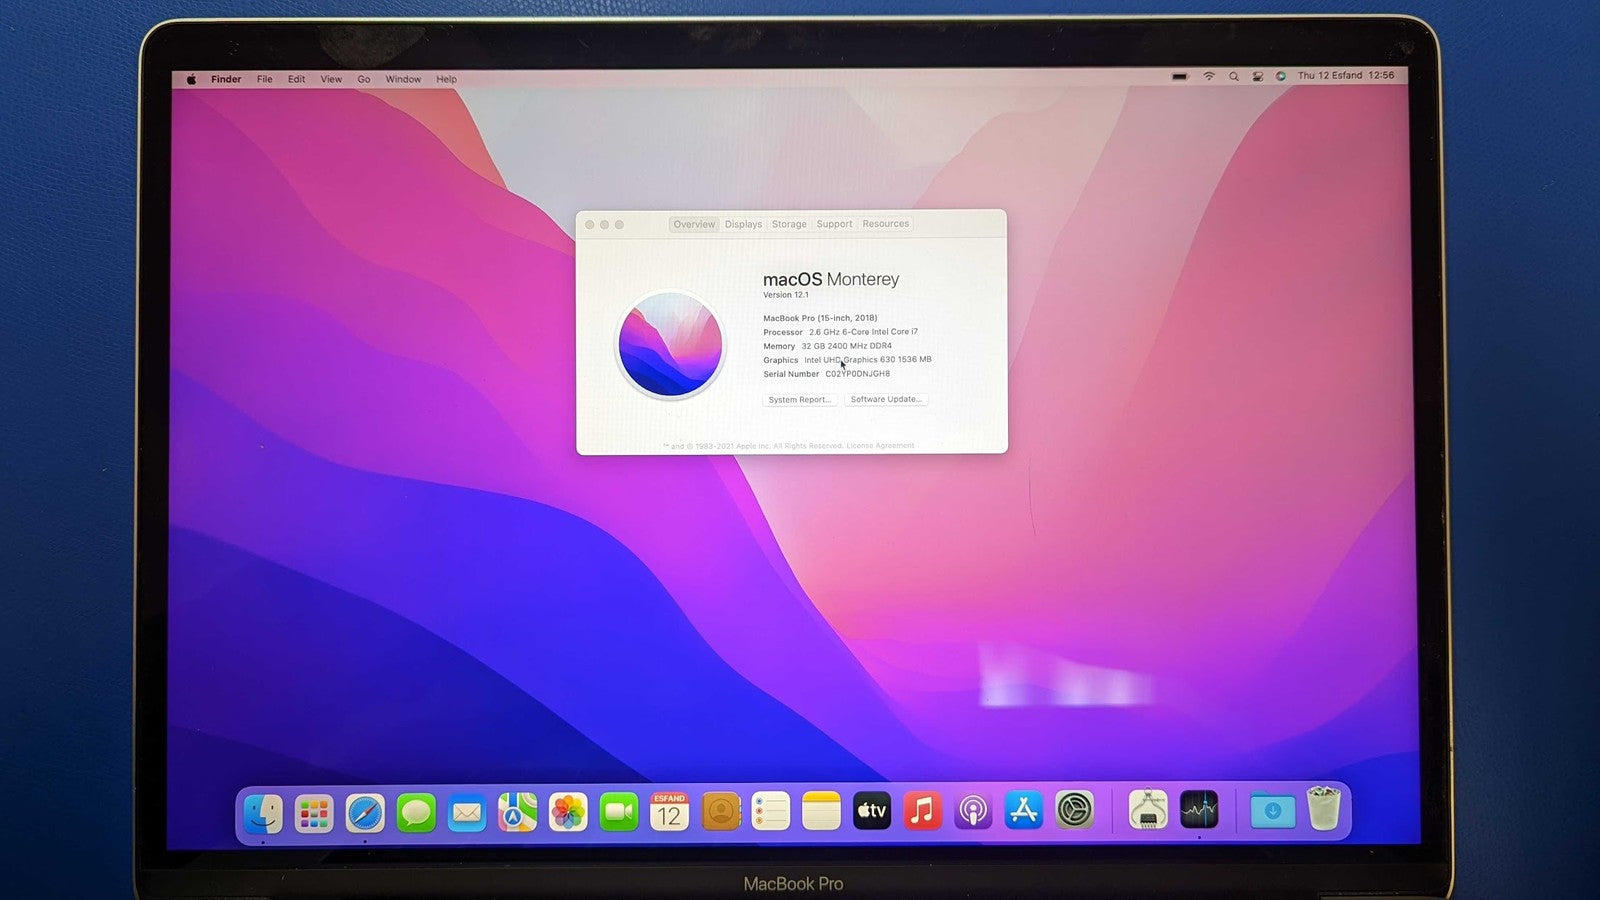Click the macOS Monterey logo image
The height and width of the screenshot is (900, 1600).
(x=670, y=344)
